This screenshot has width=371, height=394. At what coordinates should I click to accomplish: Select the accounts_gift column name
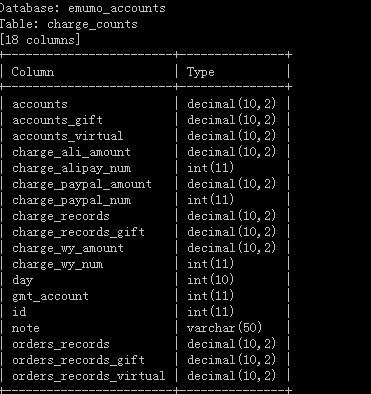point(57,120)
